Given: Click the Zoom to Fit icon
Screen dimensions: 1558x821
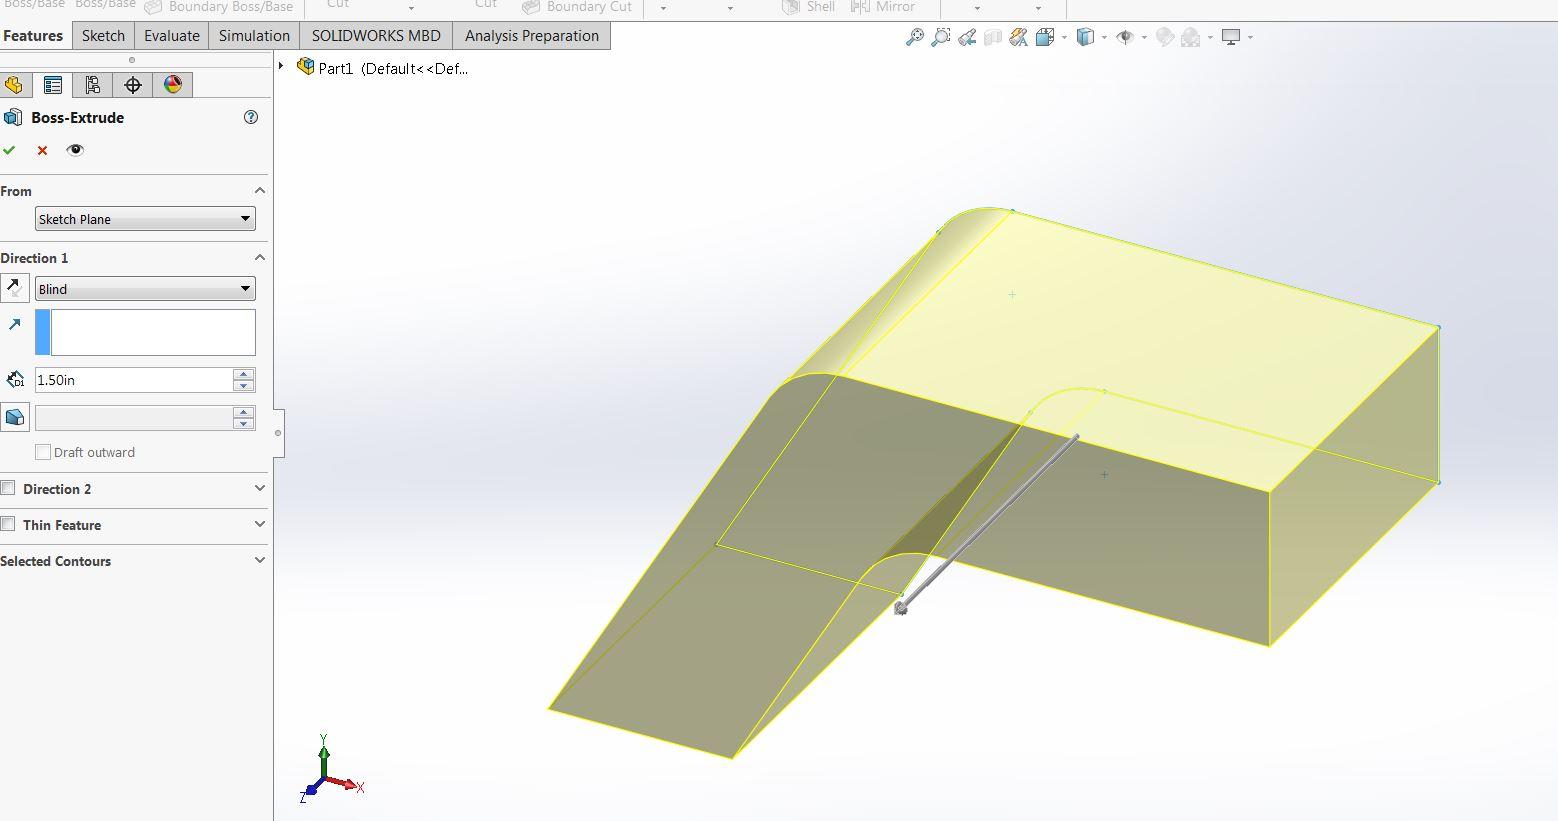Looking at the screenshot, I should coord(914,38).
